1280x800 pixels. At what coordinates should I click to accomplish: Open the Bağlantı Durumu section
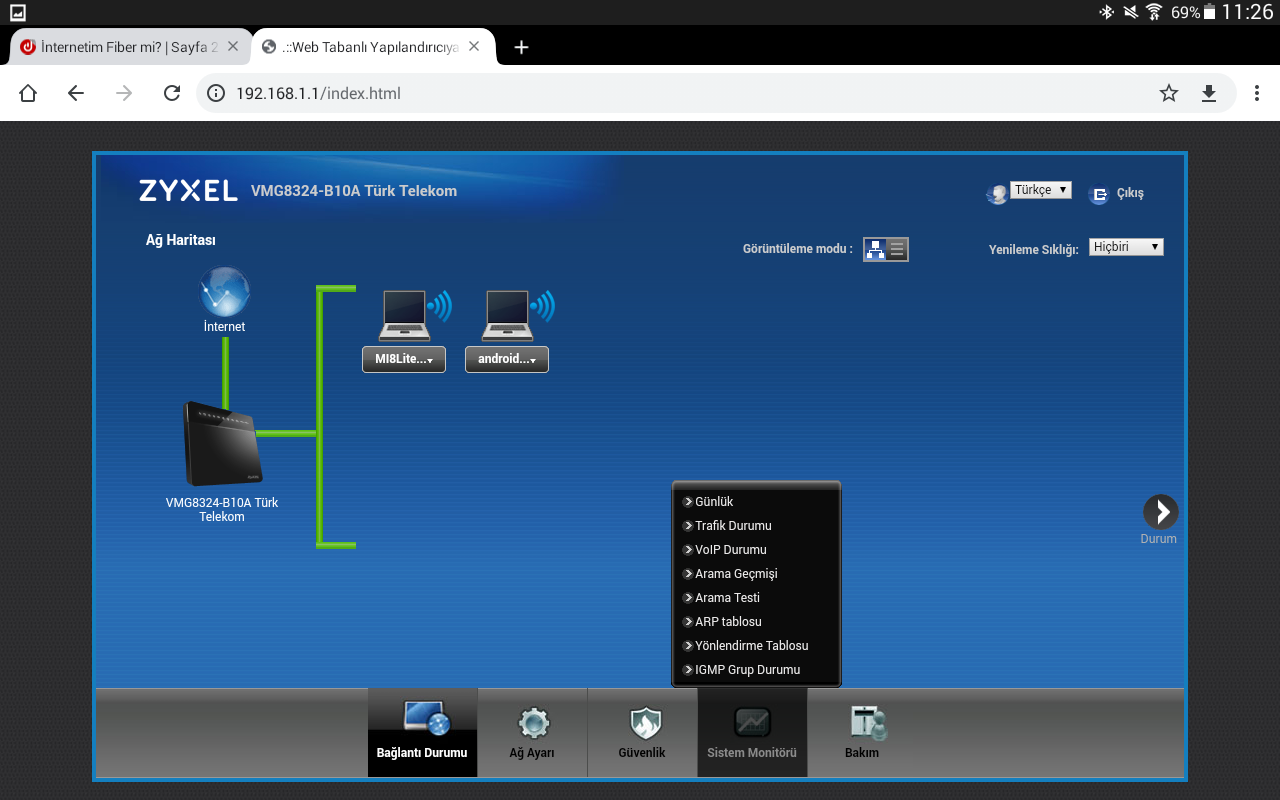[422, 732]
